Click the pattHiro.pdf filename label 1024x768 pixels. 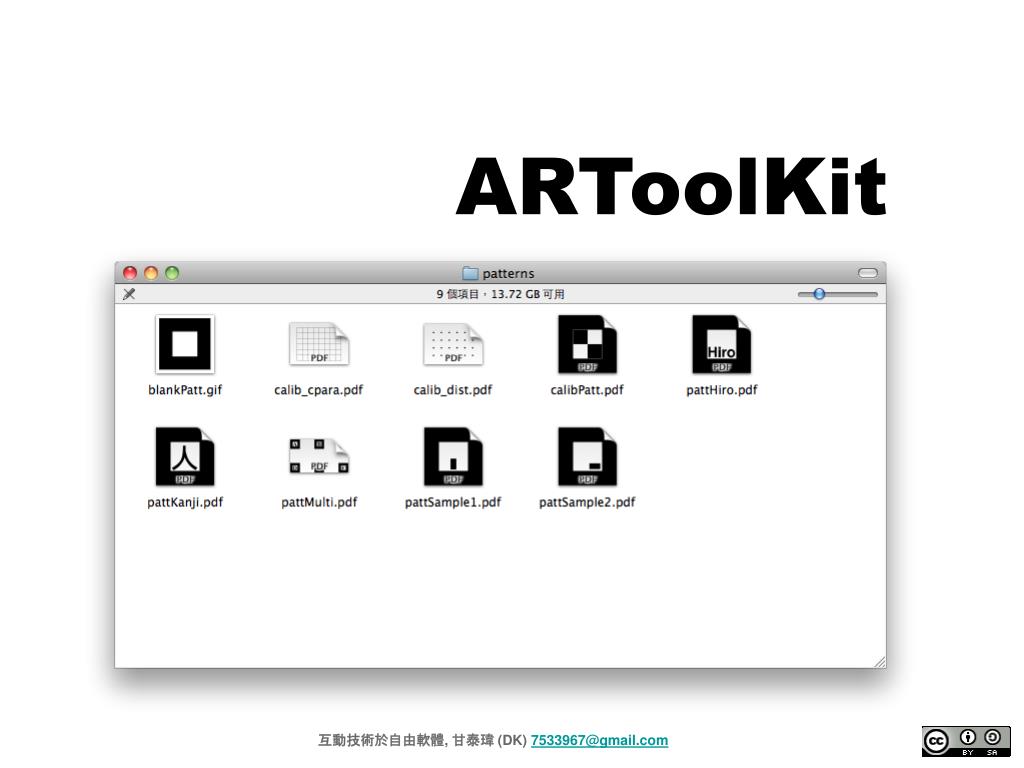[x=722, y=390]
